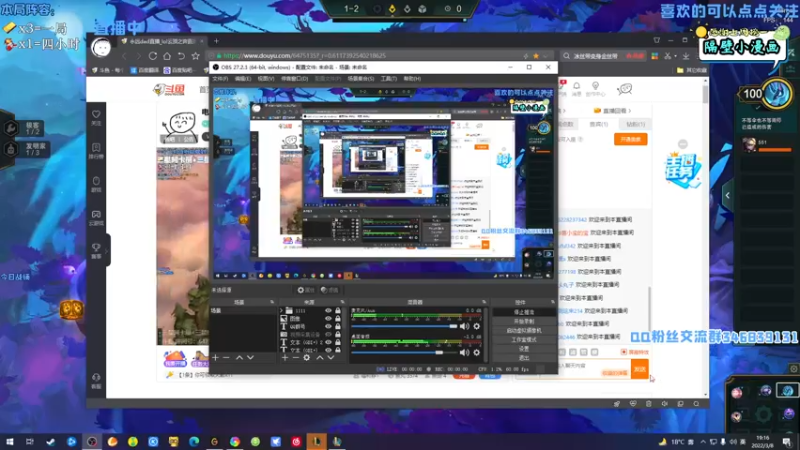
Task: Open OBS 场景集合(S) menu
Action: click(361, 79)
